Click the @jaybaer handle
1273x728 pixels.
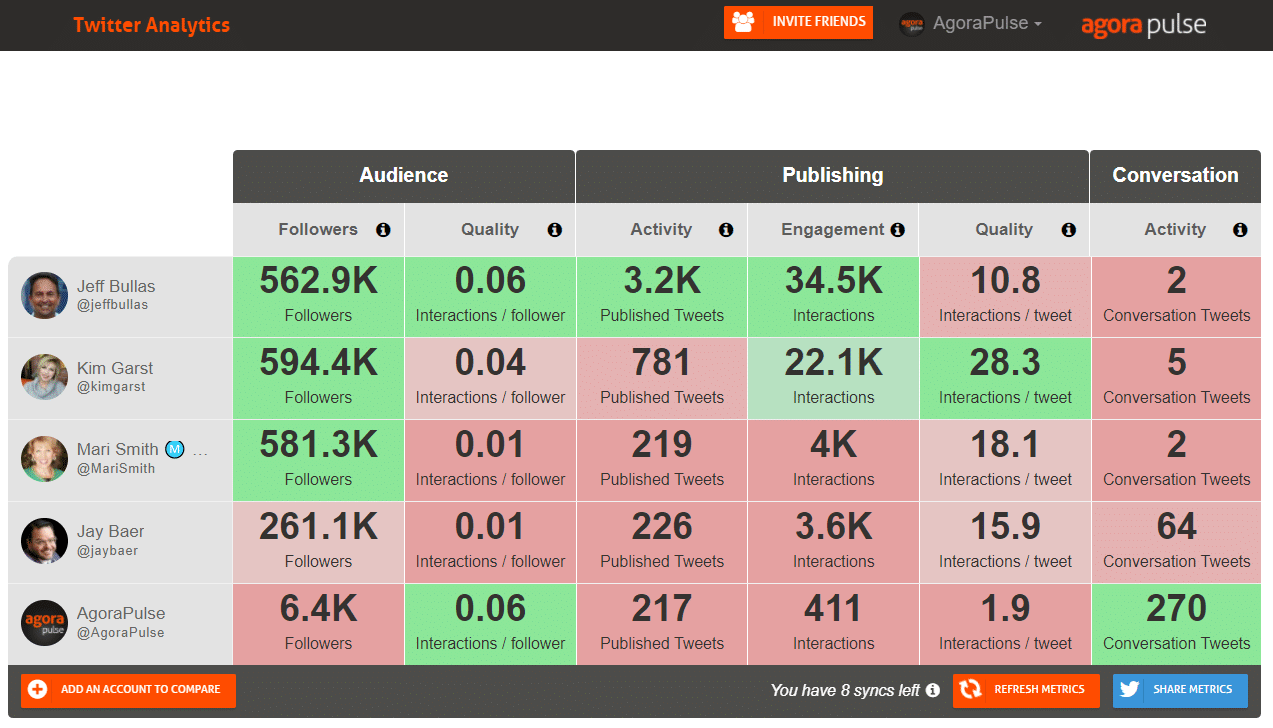pos(107,551)
